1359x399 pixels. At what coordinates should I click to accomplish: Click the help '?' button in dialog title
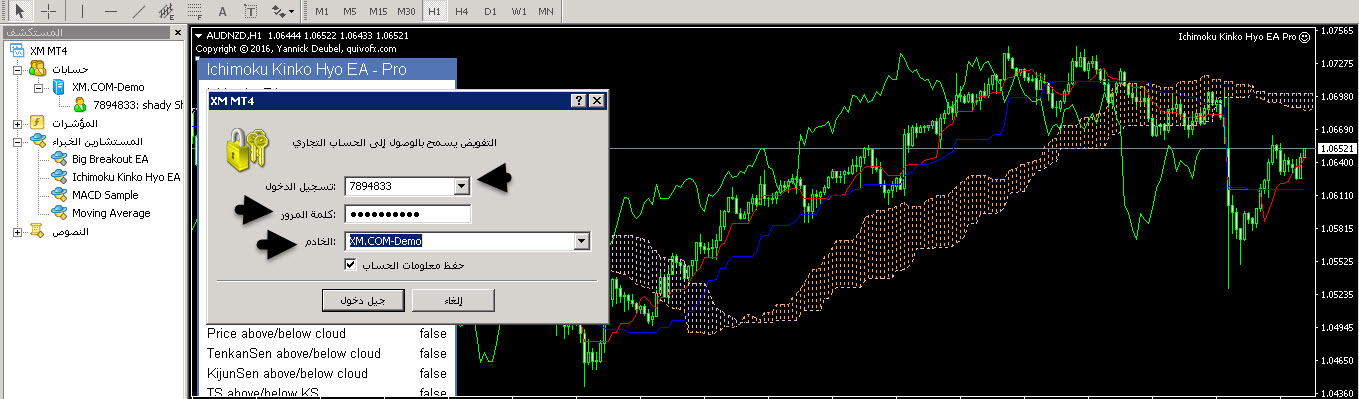579,101
